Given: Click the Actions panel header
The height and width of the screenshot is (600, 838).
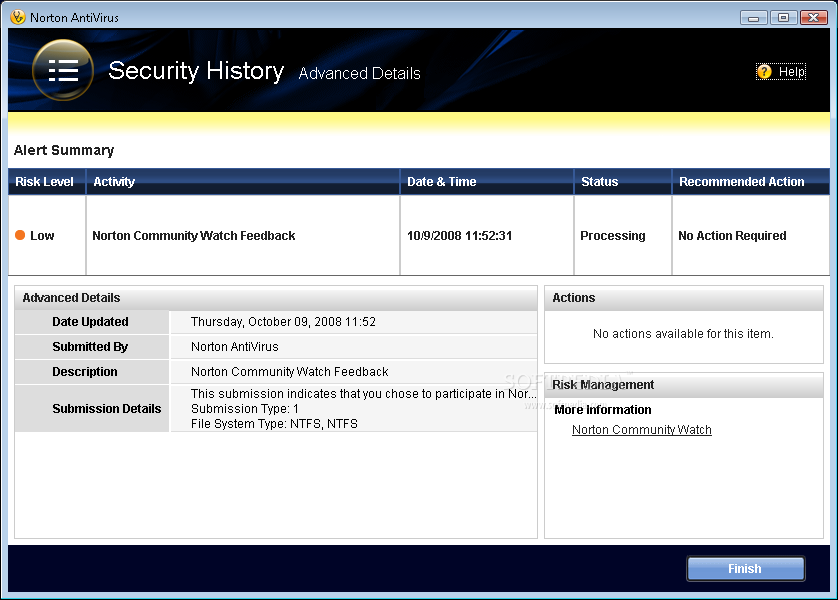Looking at the screenshot, I should (x=684, y=298).
